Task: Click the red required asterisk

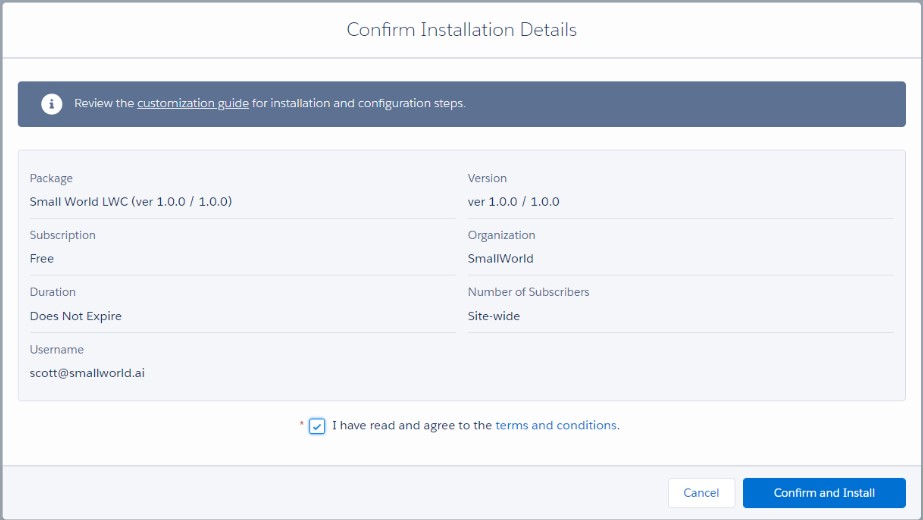Action: 302,425
